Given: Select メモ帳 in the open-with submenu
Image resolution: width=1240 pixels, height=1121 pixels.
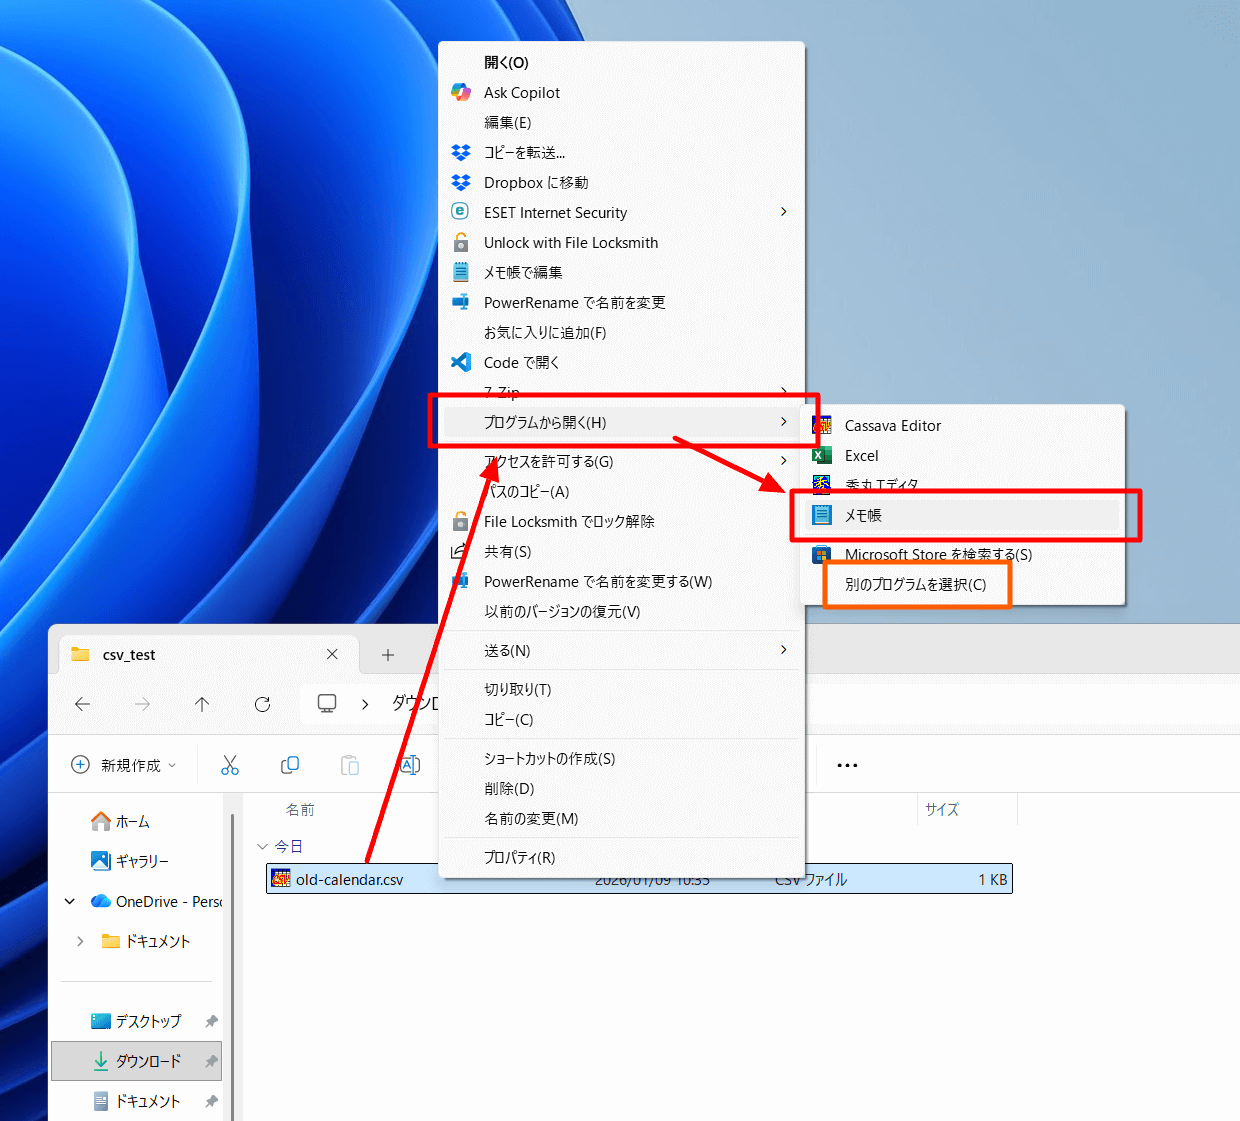Looking at the screenshot, I should [x=862, y=515].
